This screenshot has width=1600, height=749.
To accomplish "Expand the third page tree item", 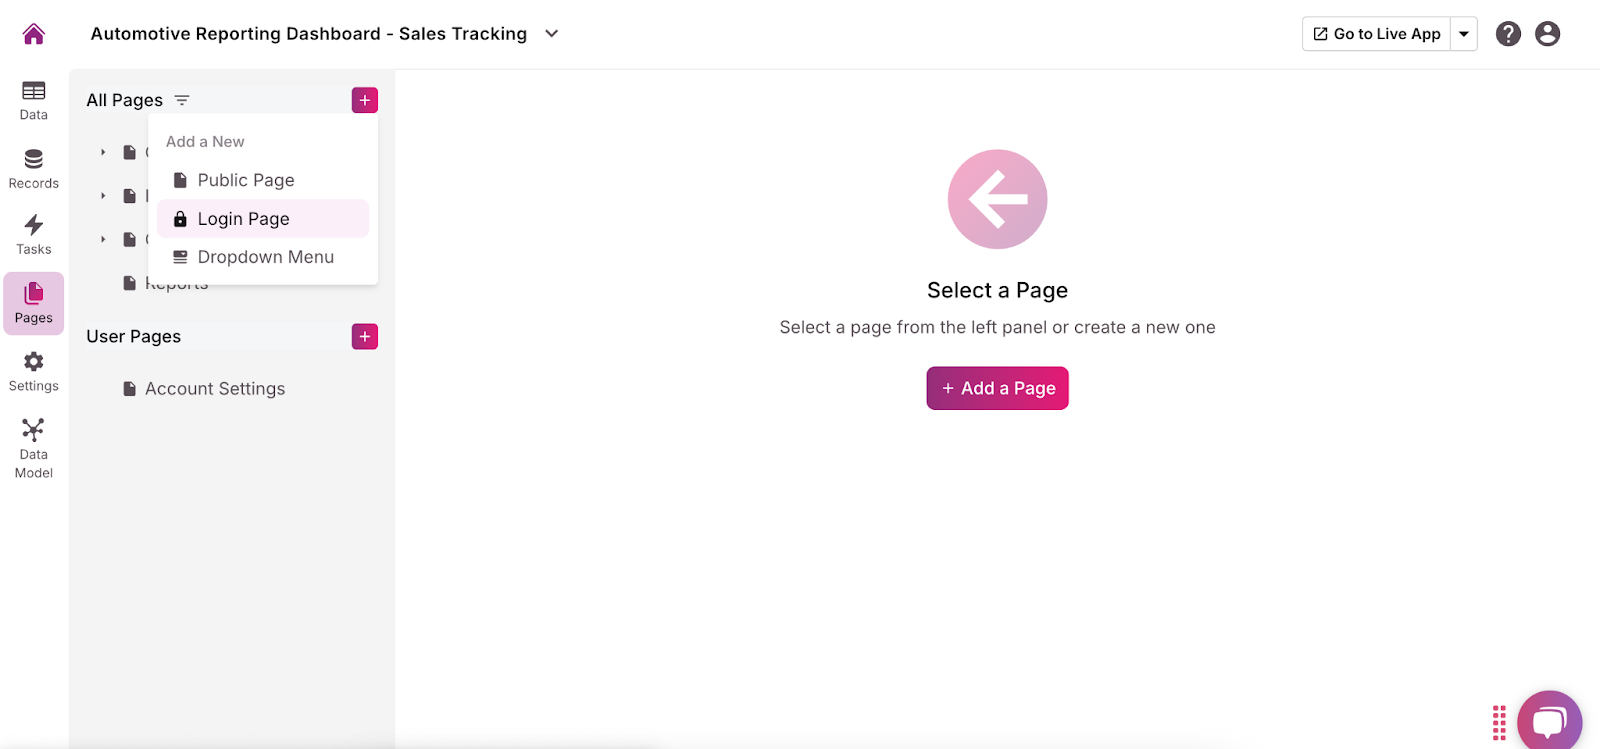I will (x=103, y=240).
